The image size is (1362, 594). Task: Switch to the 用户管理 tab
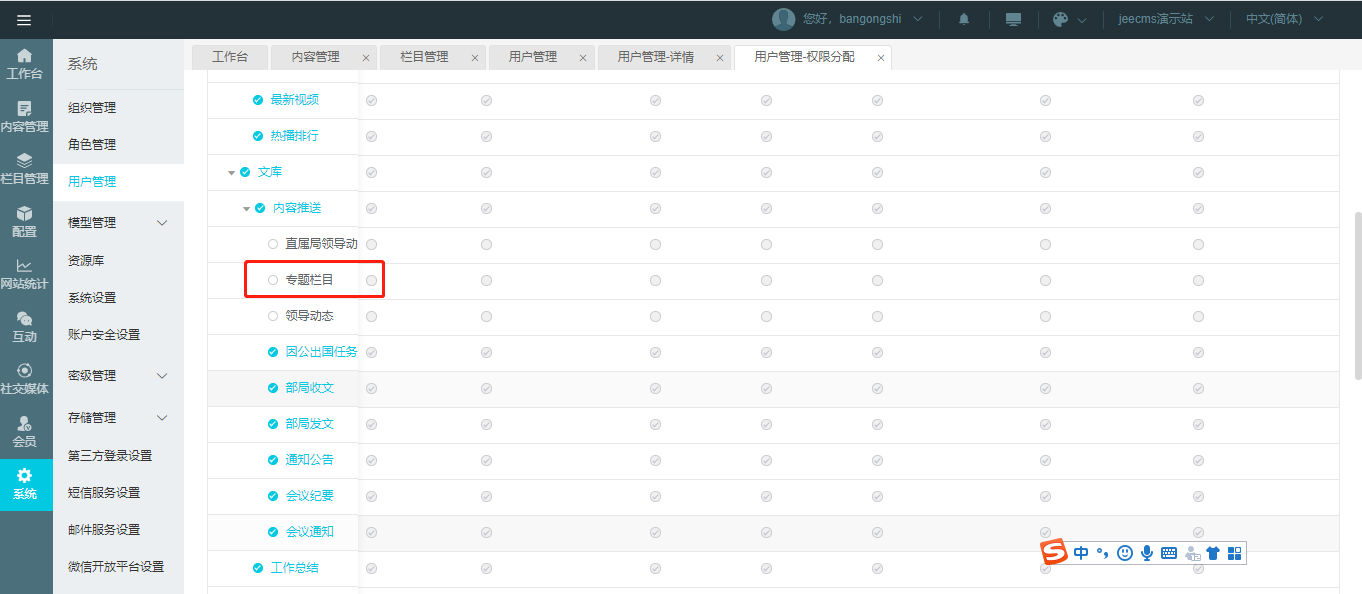coord(533,57)
